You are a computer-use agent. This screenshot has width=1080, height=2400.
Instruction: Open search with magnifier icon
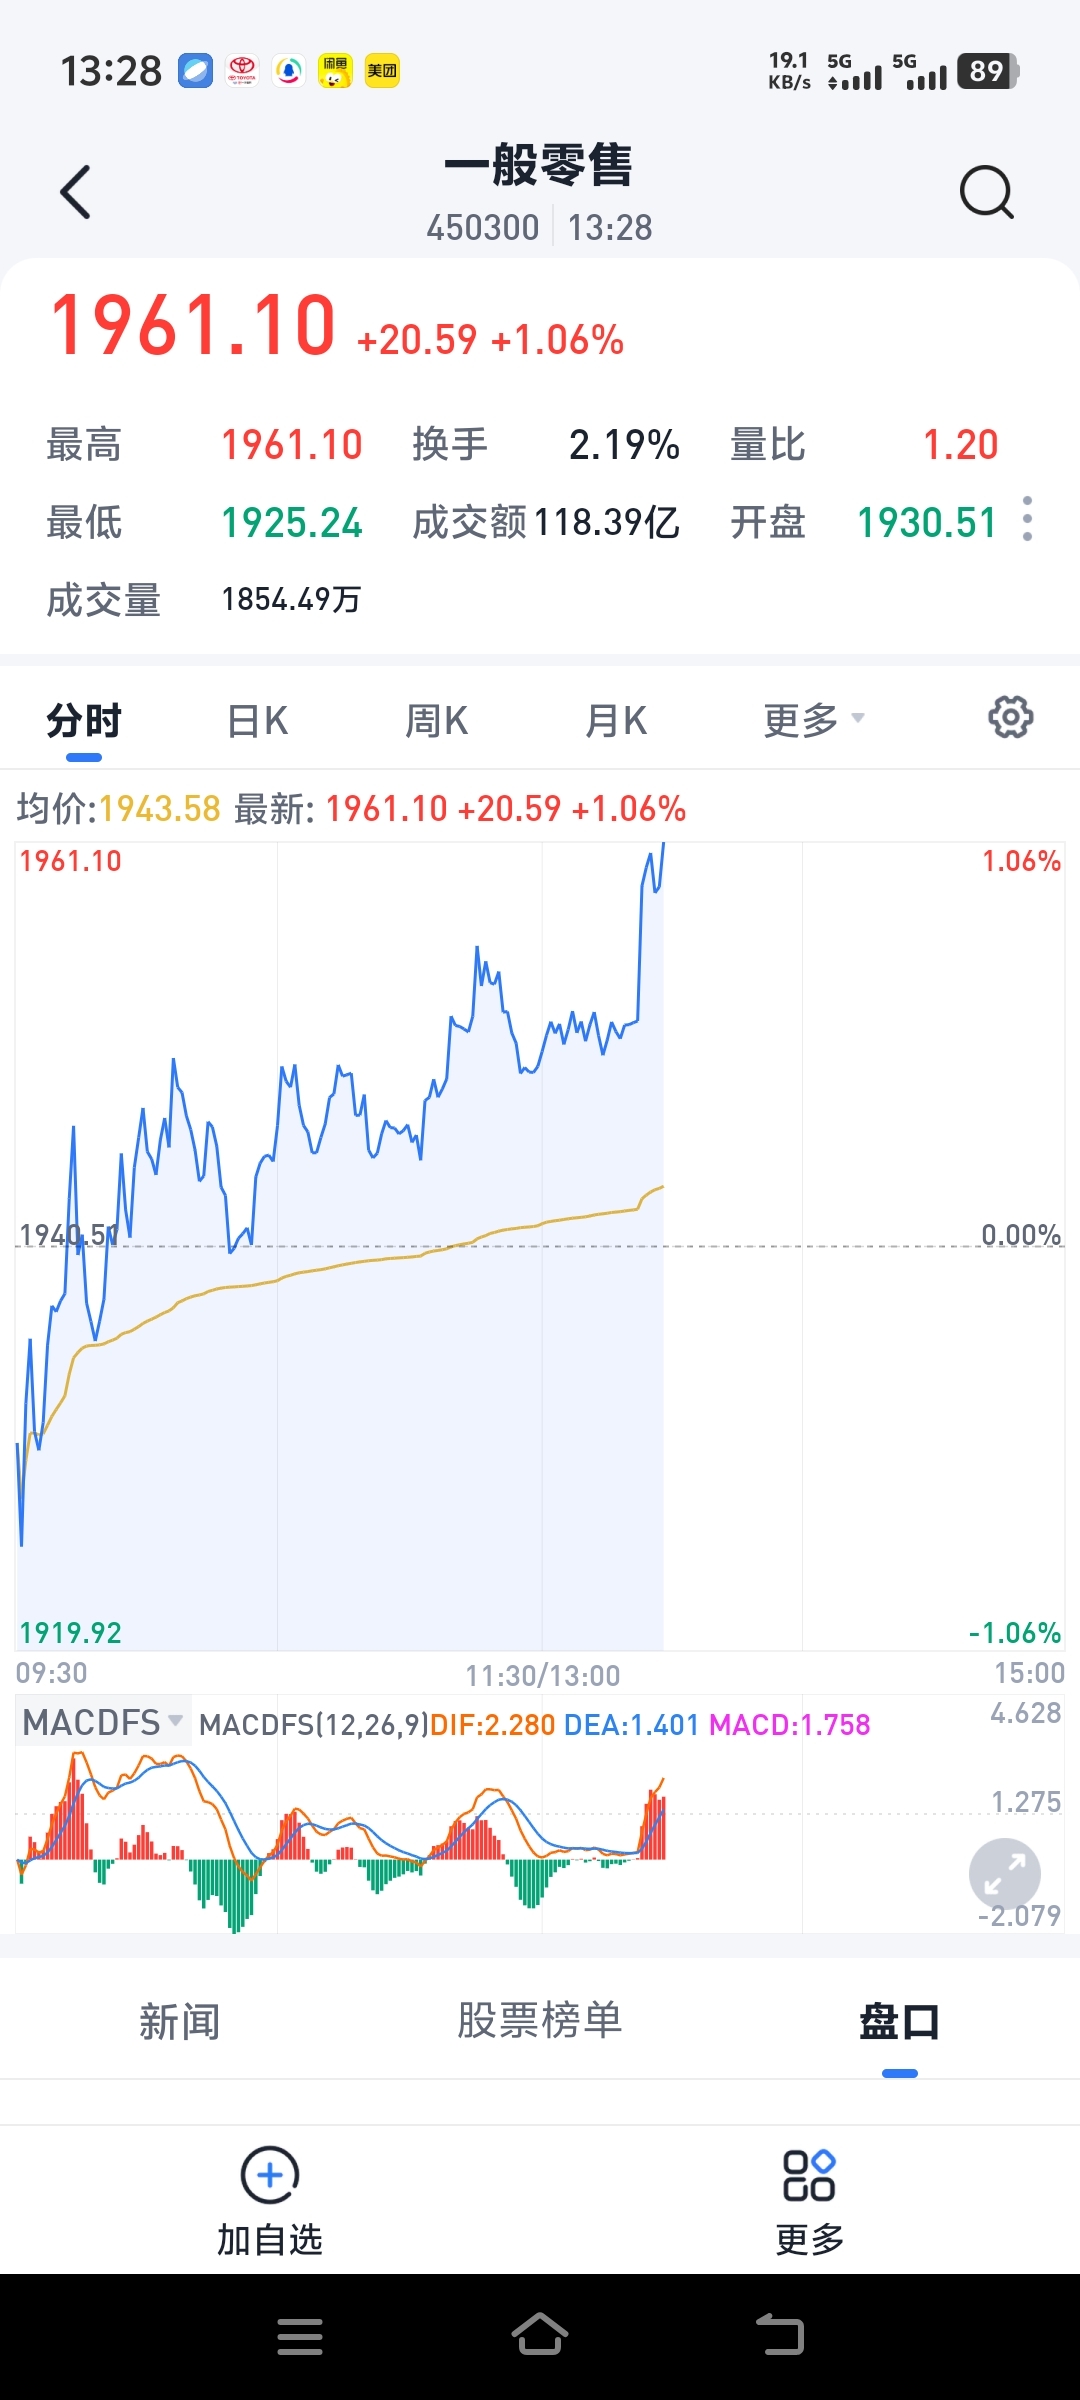(x=986, y=192)
